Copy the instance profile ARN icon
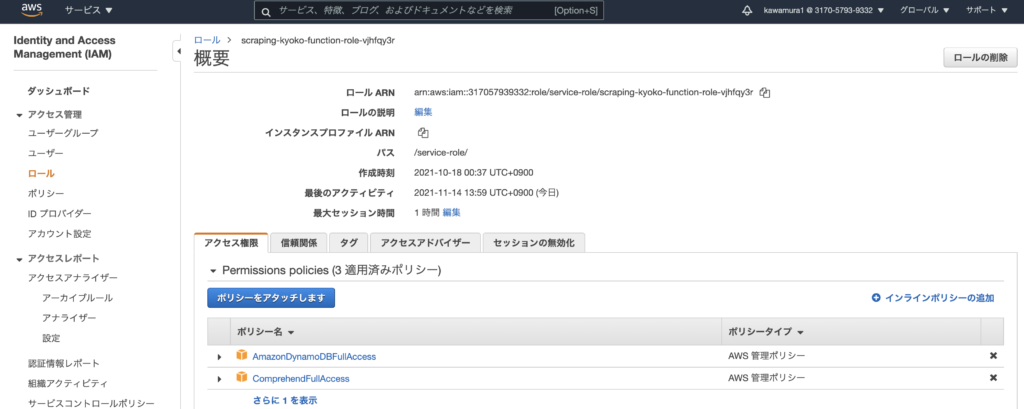Image resolution: width=1024 pixels, height=409 pixels. [x=423, y=133]
